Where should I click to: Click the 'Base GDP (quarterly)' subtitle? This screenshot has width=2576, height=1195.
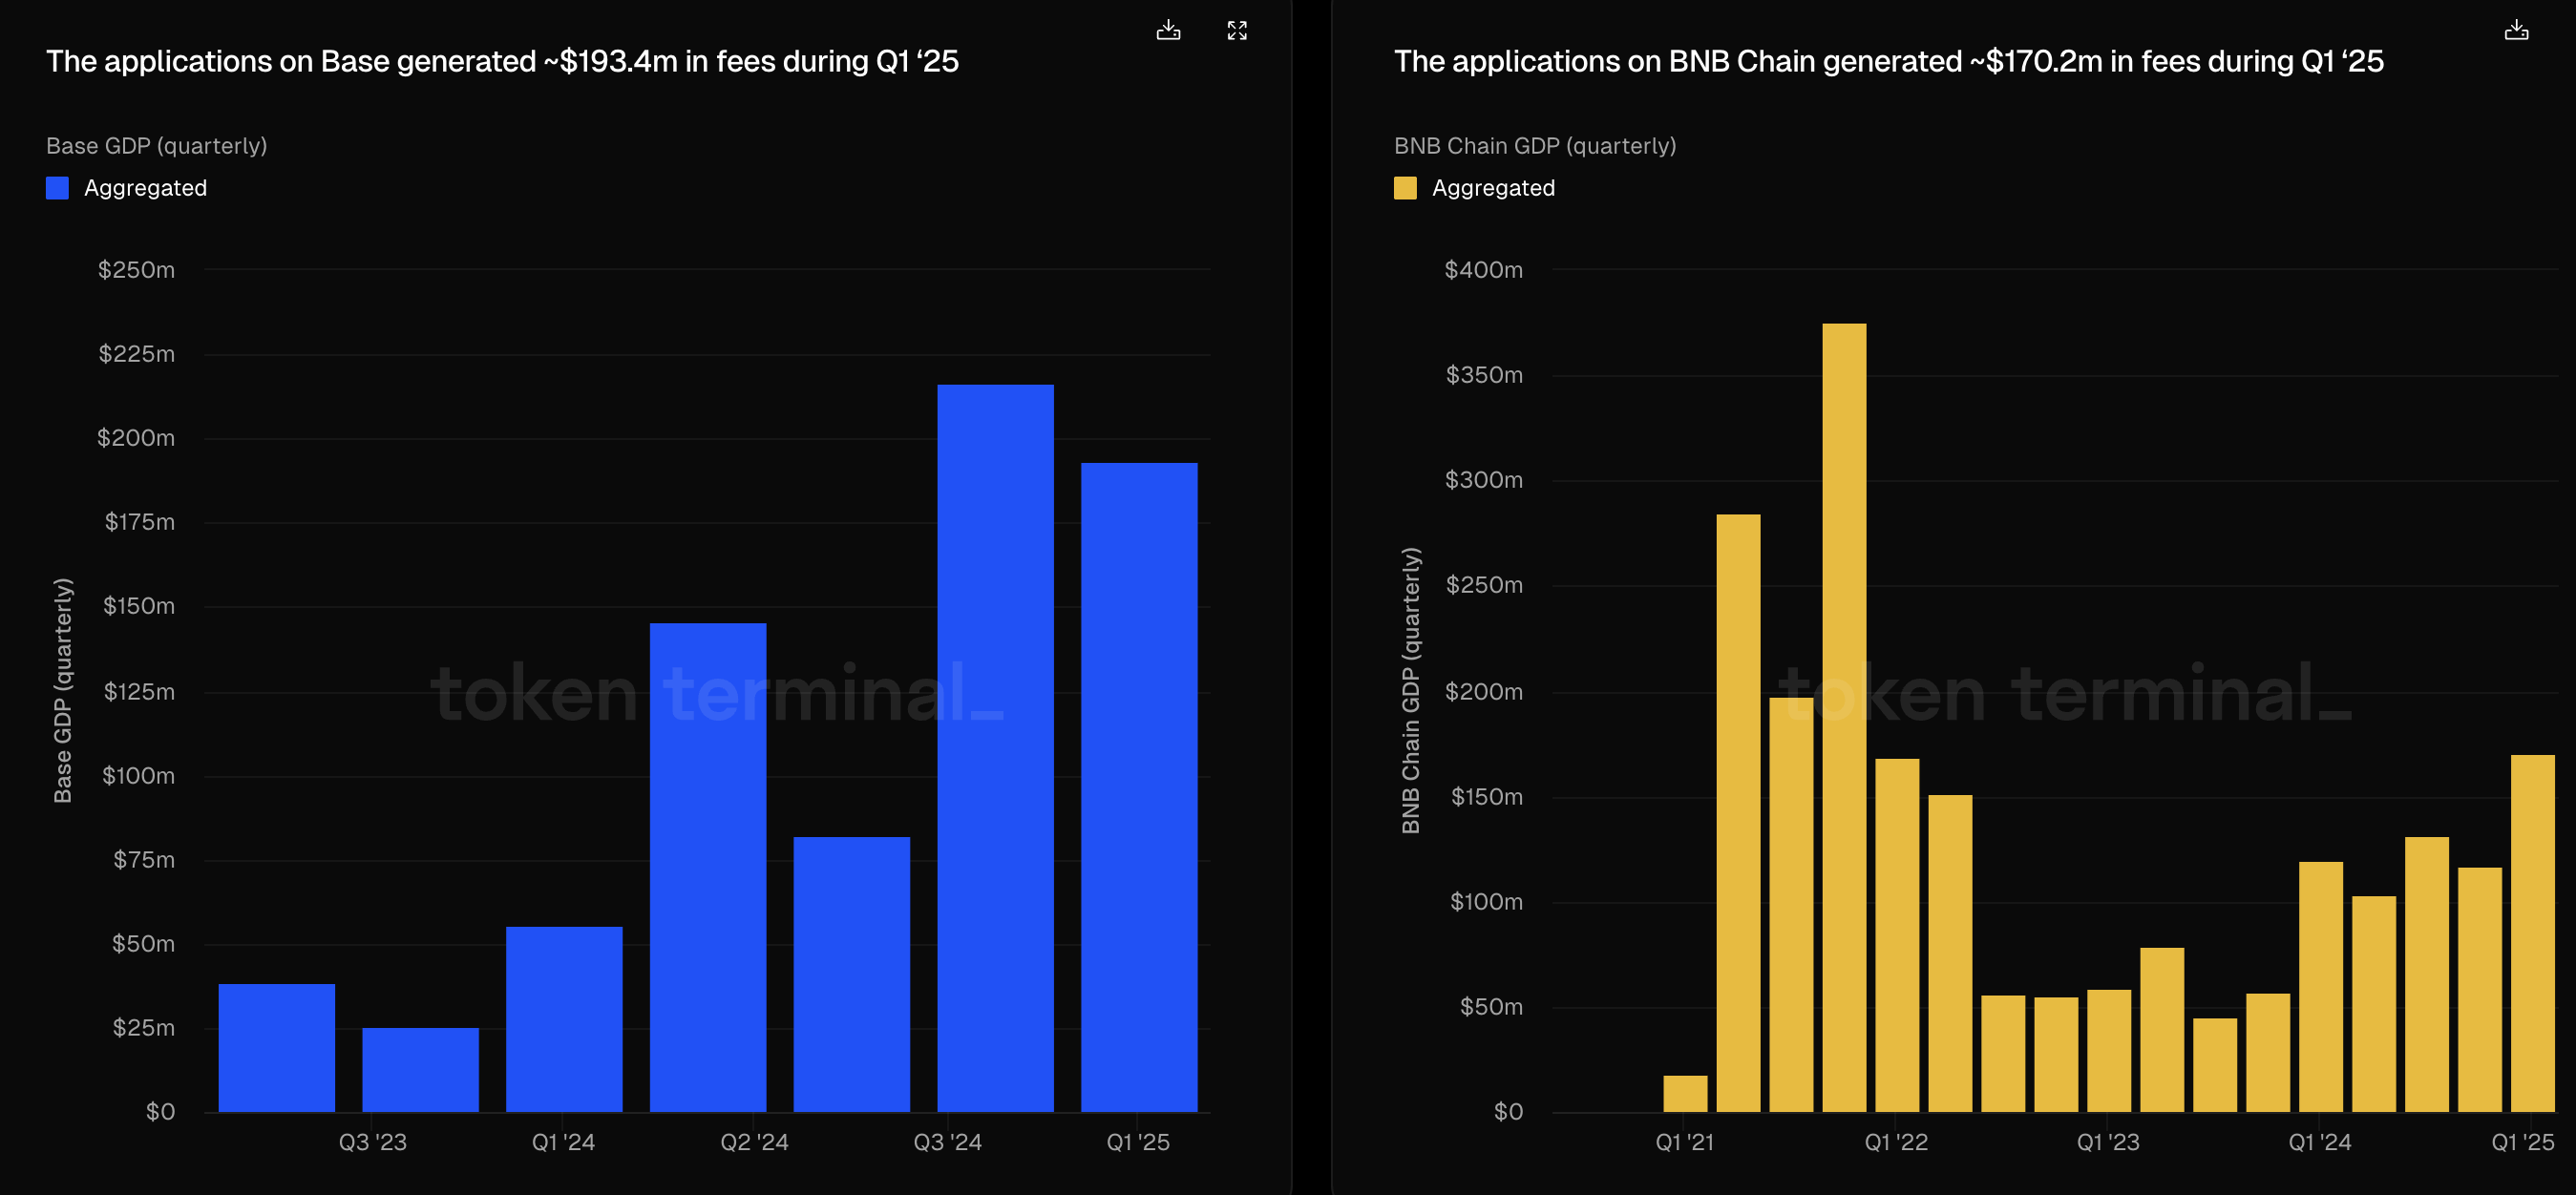click(x=157, y=146)
